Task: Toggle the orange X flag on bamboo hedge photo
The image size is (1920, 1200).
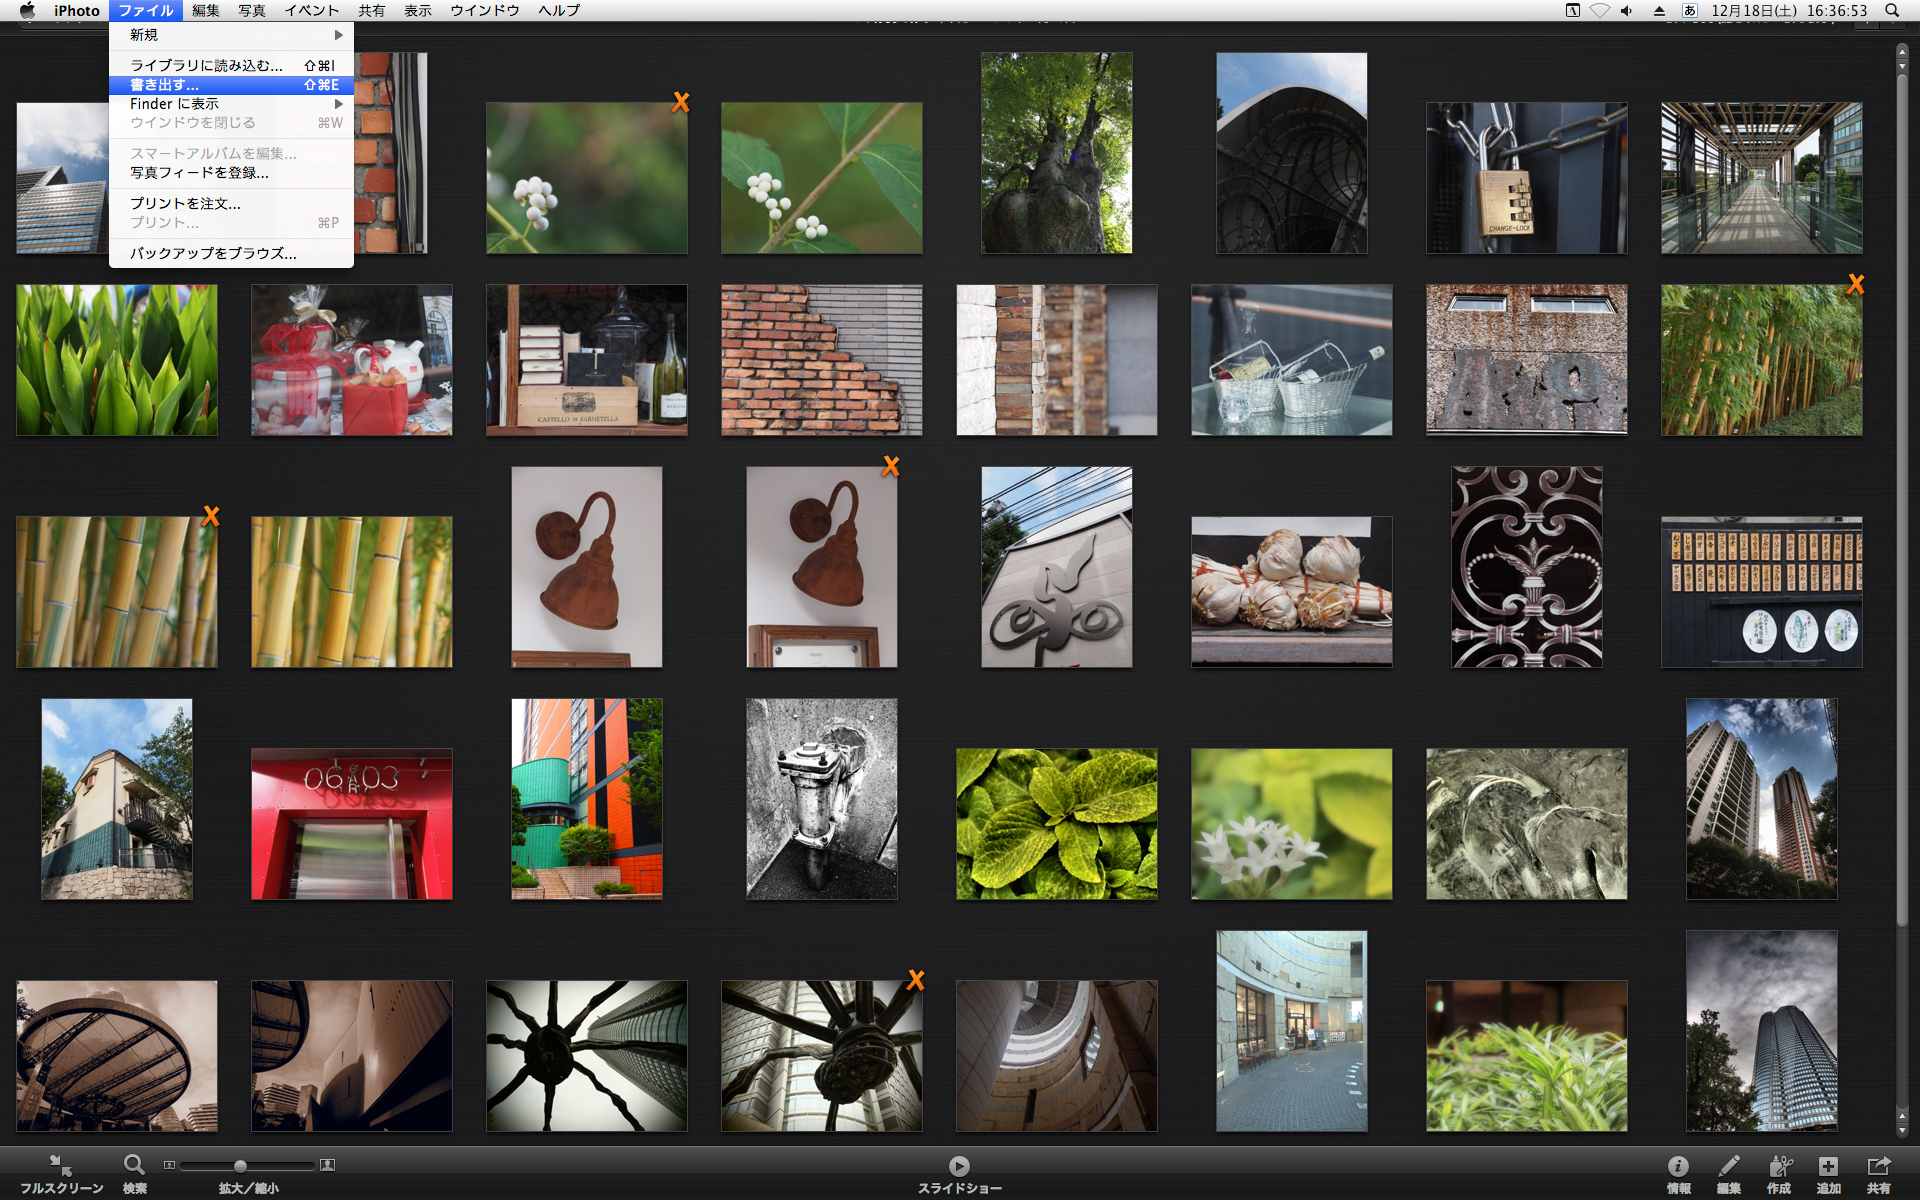Action: point(1856,285)
